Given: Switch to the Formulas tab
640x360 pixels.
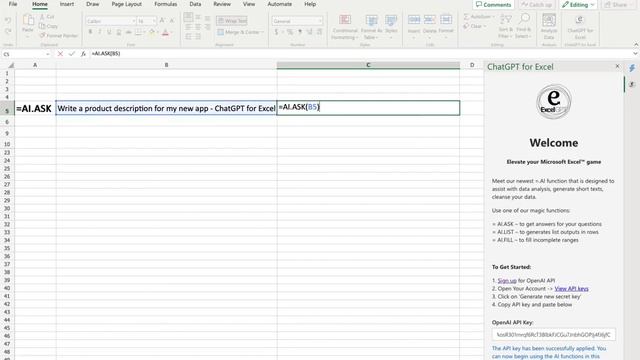Looking at the screenshot, I should [166, 4].
